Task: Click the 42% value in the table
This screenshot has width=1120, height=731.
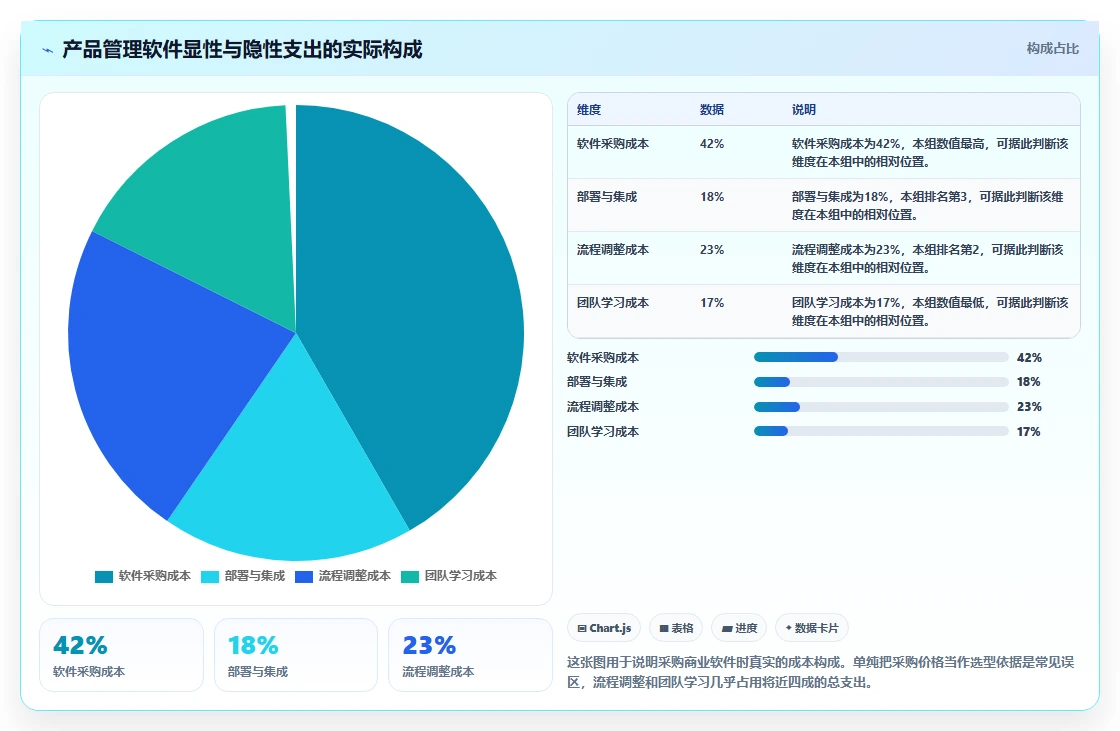Action: tap(712, 144)
